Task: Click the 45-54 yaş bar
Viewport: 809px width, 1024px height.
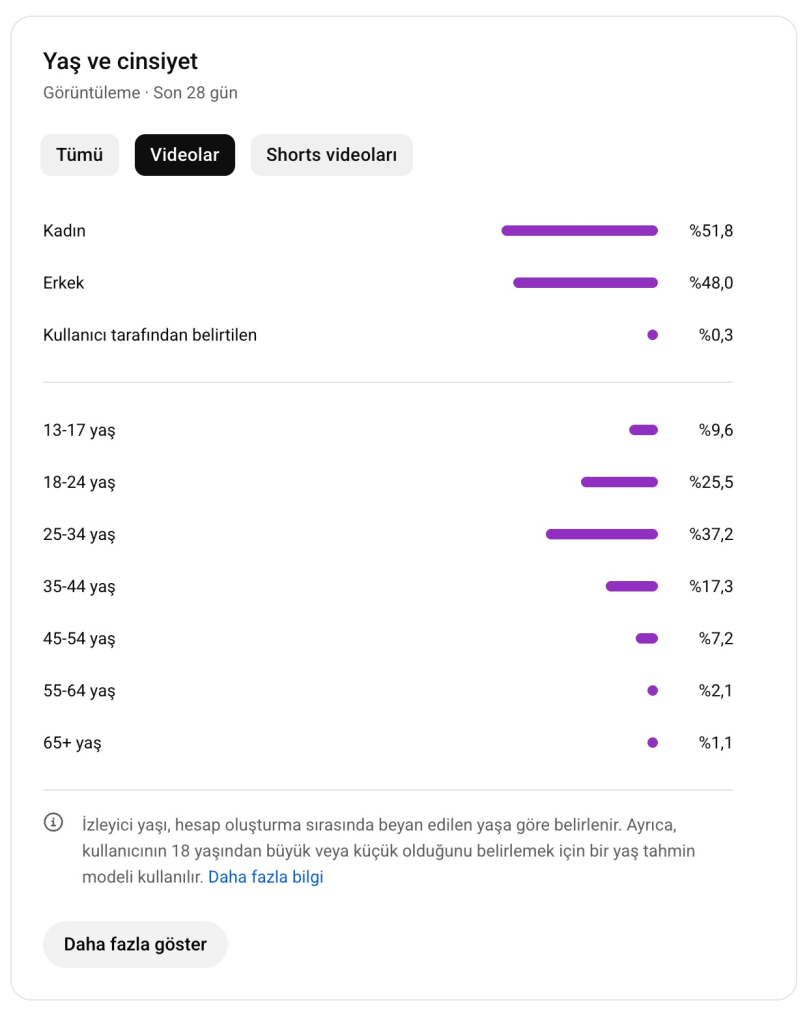Action: tap(647, 638)
